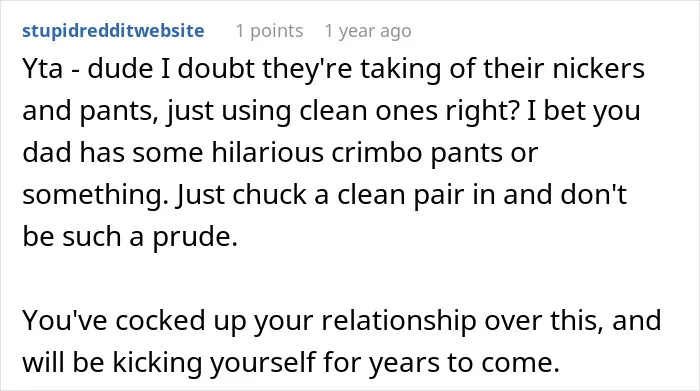Image resolution: width=700 pixels, height=391 pixels.
Task: Open the stupidredditwebsite user profile link
Action: tap(113, 31)
